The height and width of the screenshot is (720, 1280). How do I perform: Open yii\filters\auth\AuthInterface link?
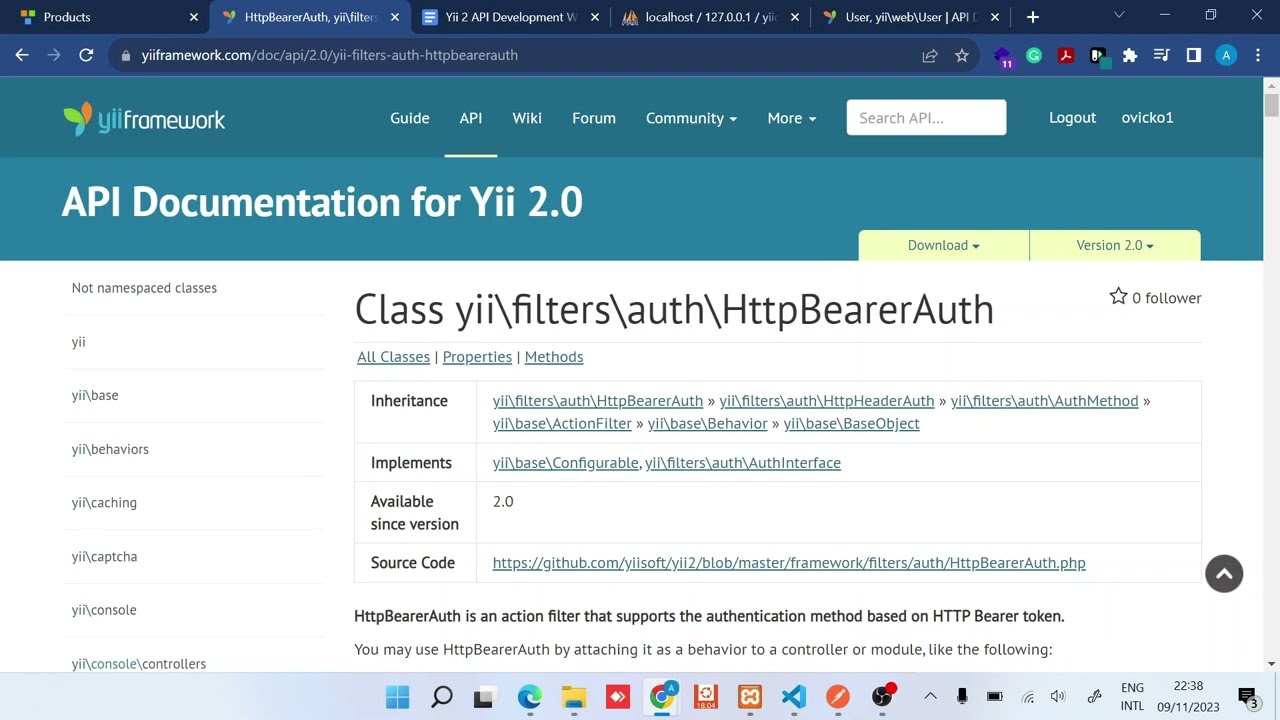coord(743,463)
